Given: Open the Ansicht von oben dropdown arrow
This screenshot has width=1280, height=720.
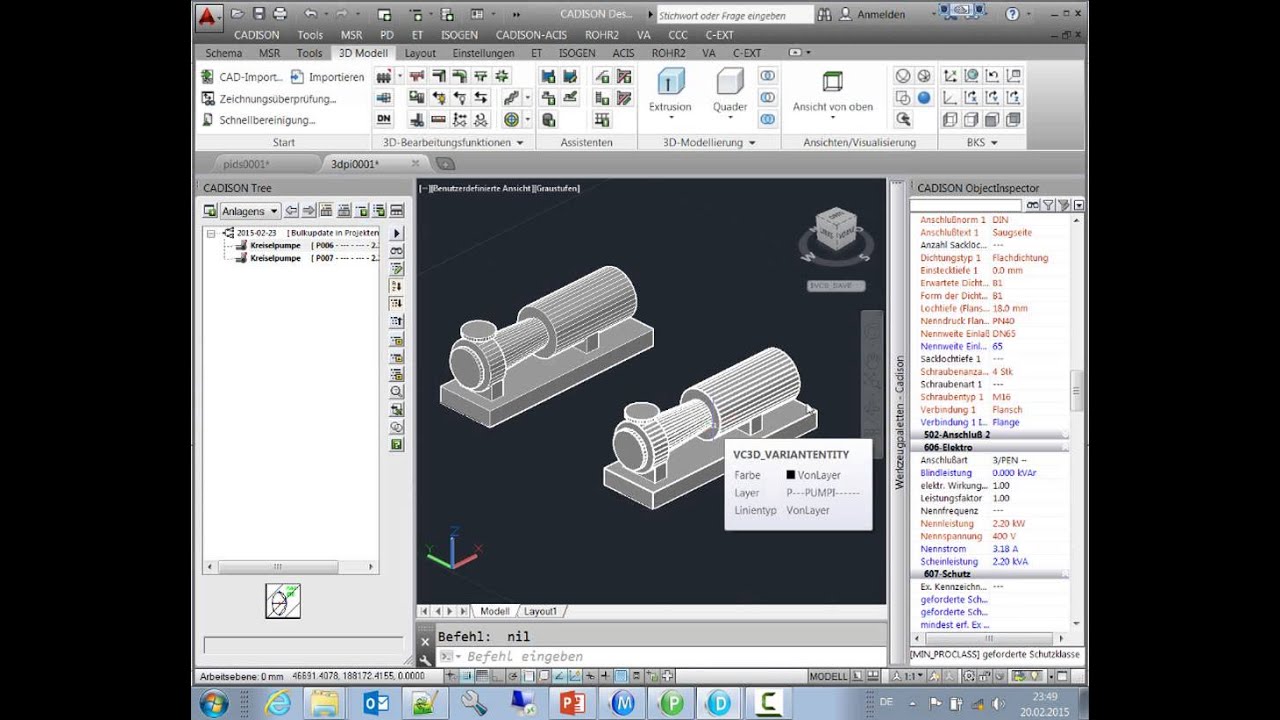Looking at the screenshot, I should click(832, 119).
